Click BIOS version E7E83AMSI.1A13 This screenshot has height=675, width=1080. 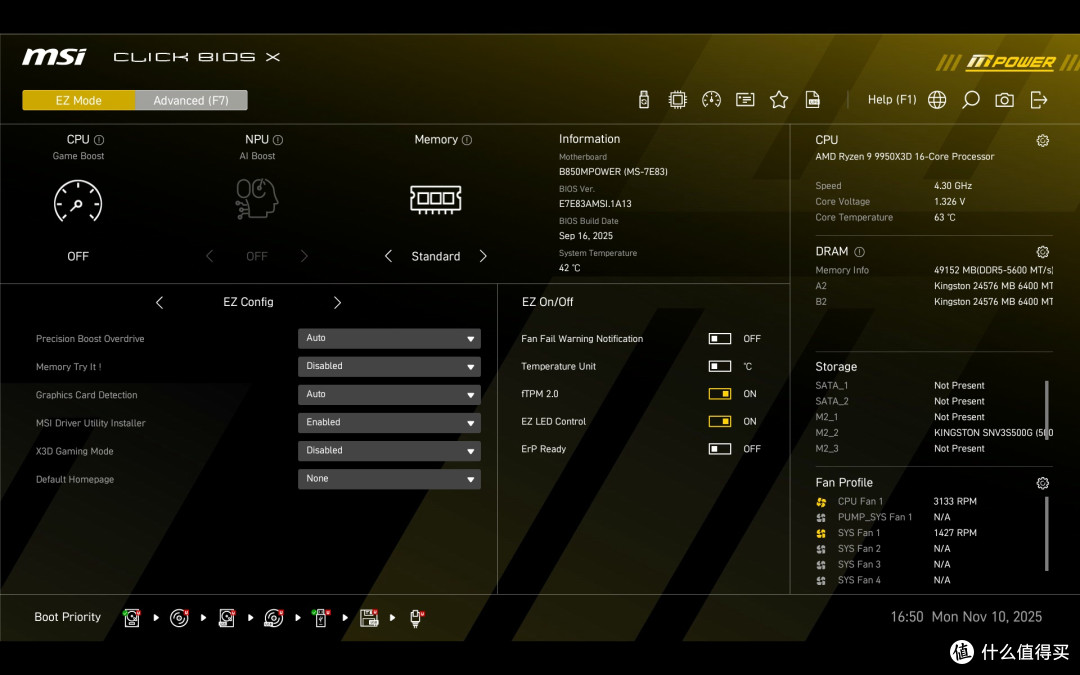[x=595, y=204]
